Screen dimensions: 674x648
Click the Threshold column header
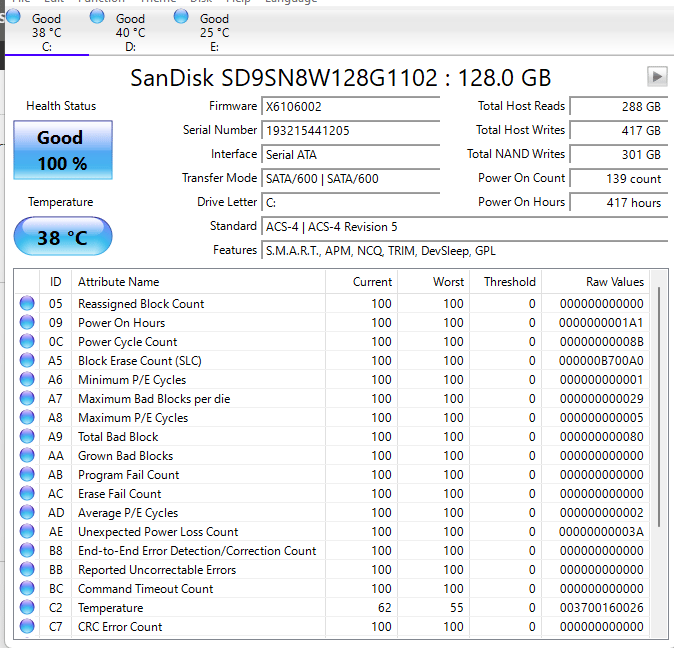click(x=506, y=282)
